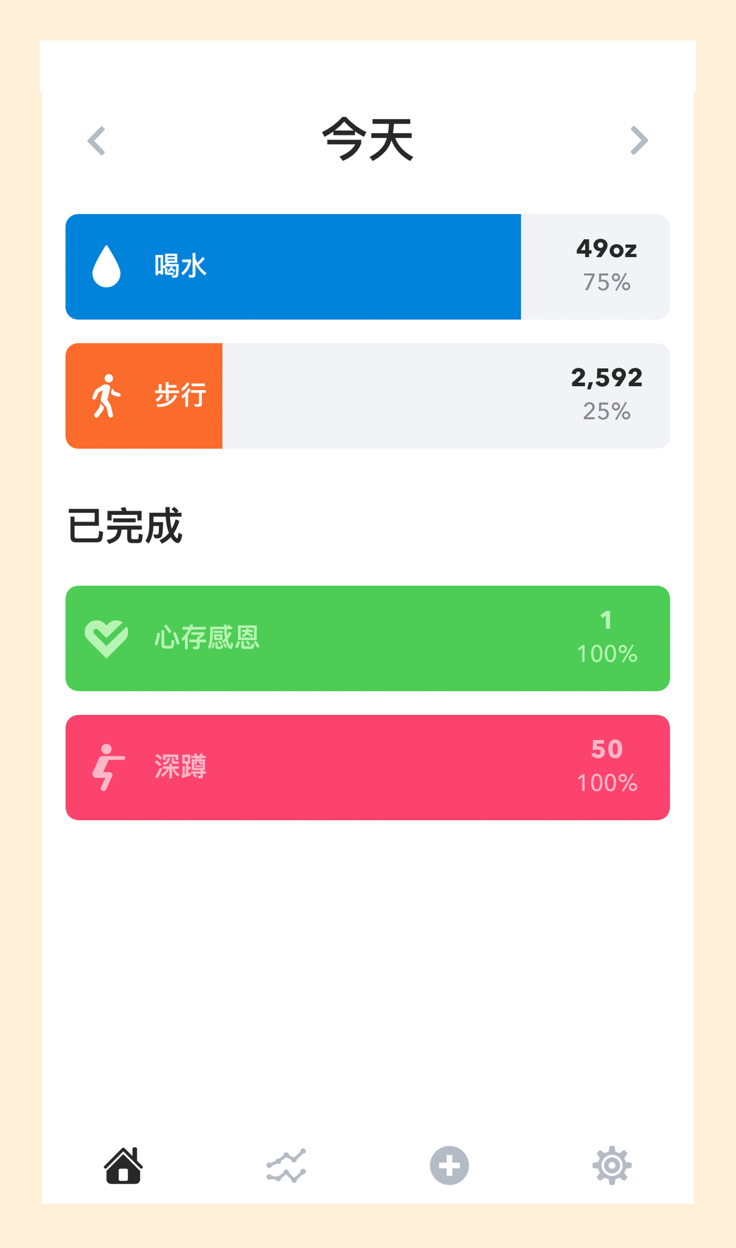The image size is (736, 1248).
Task: Tap the 49oz water amount
Action: tap(607, 249)
